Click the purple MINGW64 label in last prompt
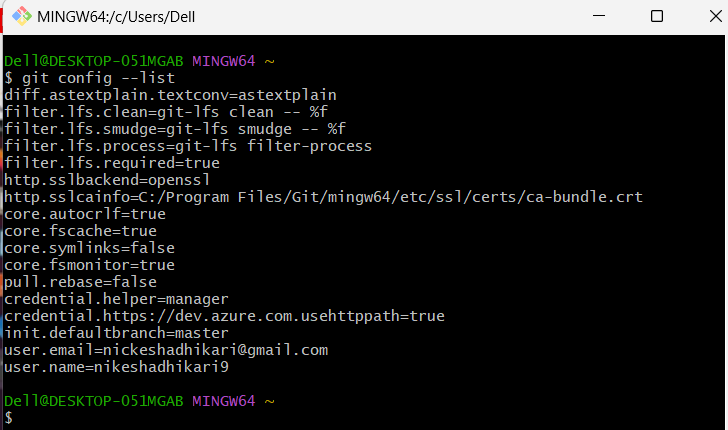Viewport: 728px width, 430px height. (224, 401)
